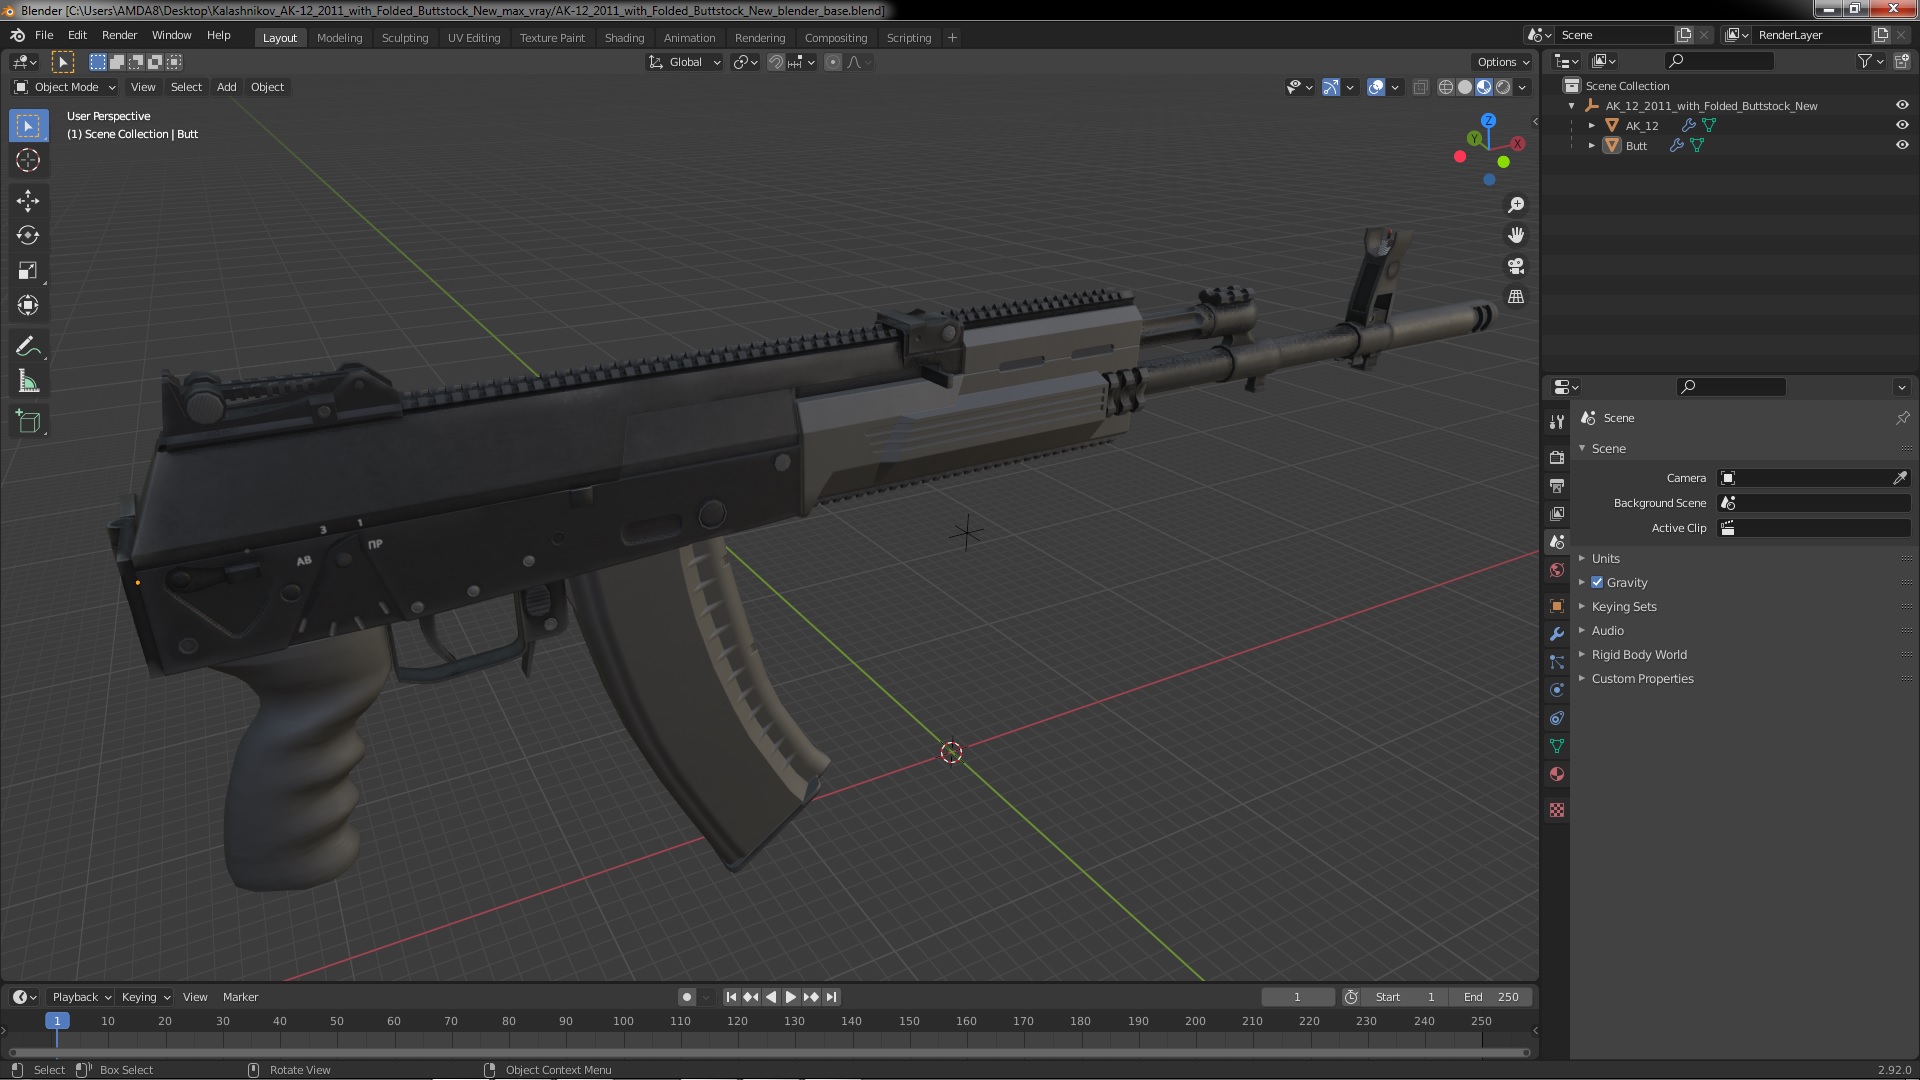Select the Transform tool
This screenshot has width=1920, height=1080.
[x=28, y=306]
